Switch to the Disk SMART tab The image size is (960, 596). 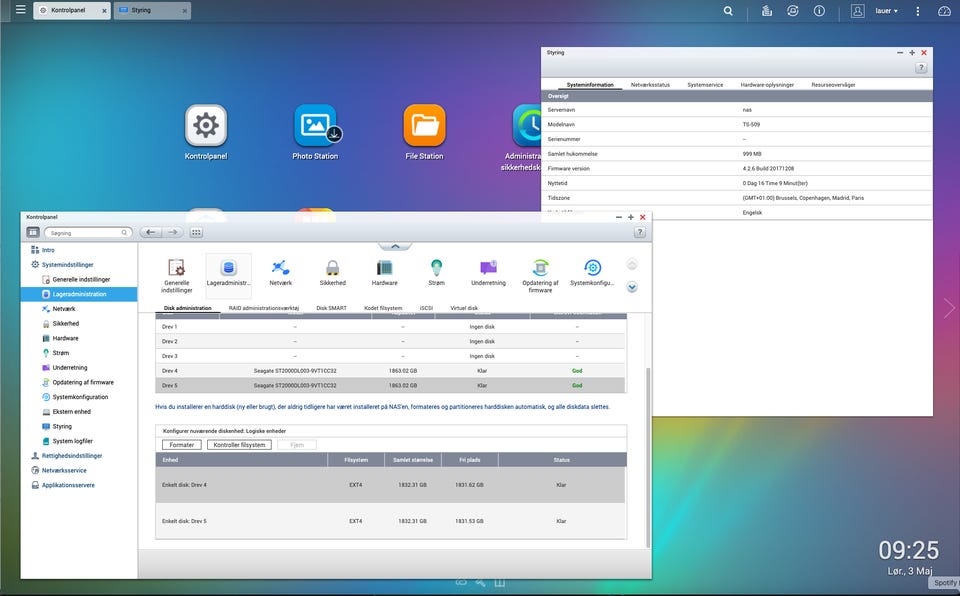coord(331,308)
